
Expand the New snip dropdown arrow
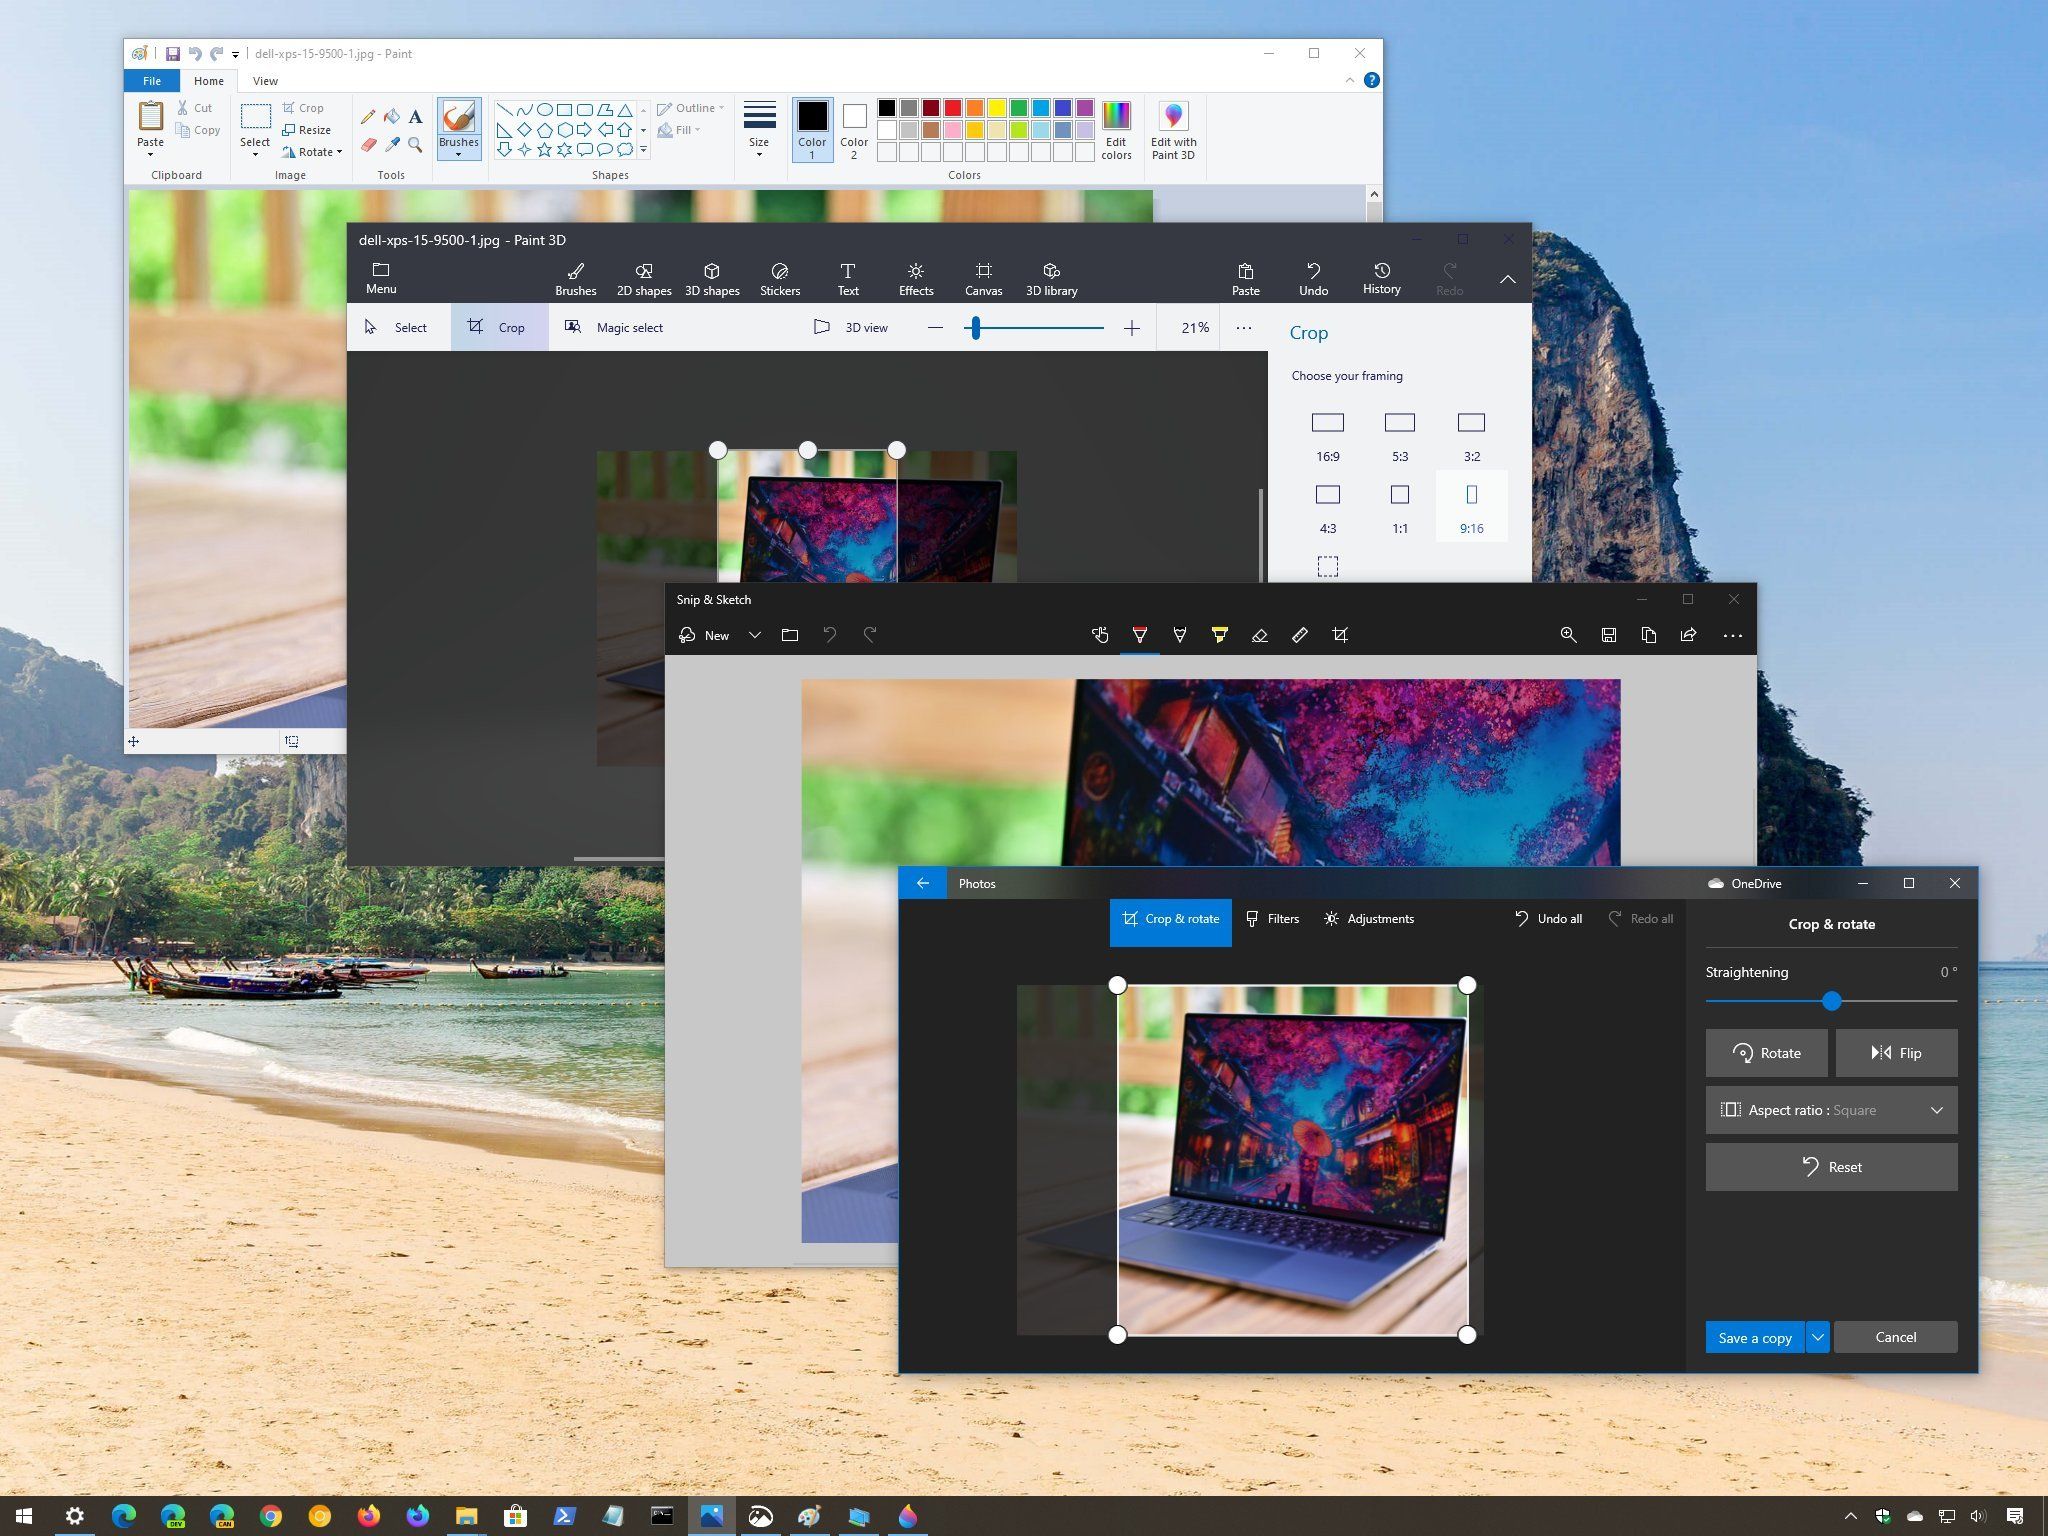(755, 635)
